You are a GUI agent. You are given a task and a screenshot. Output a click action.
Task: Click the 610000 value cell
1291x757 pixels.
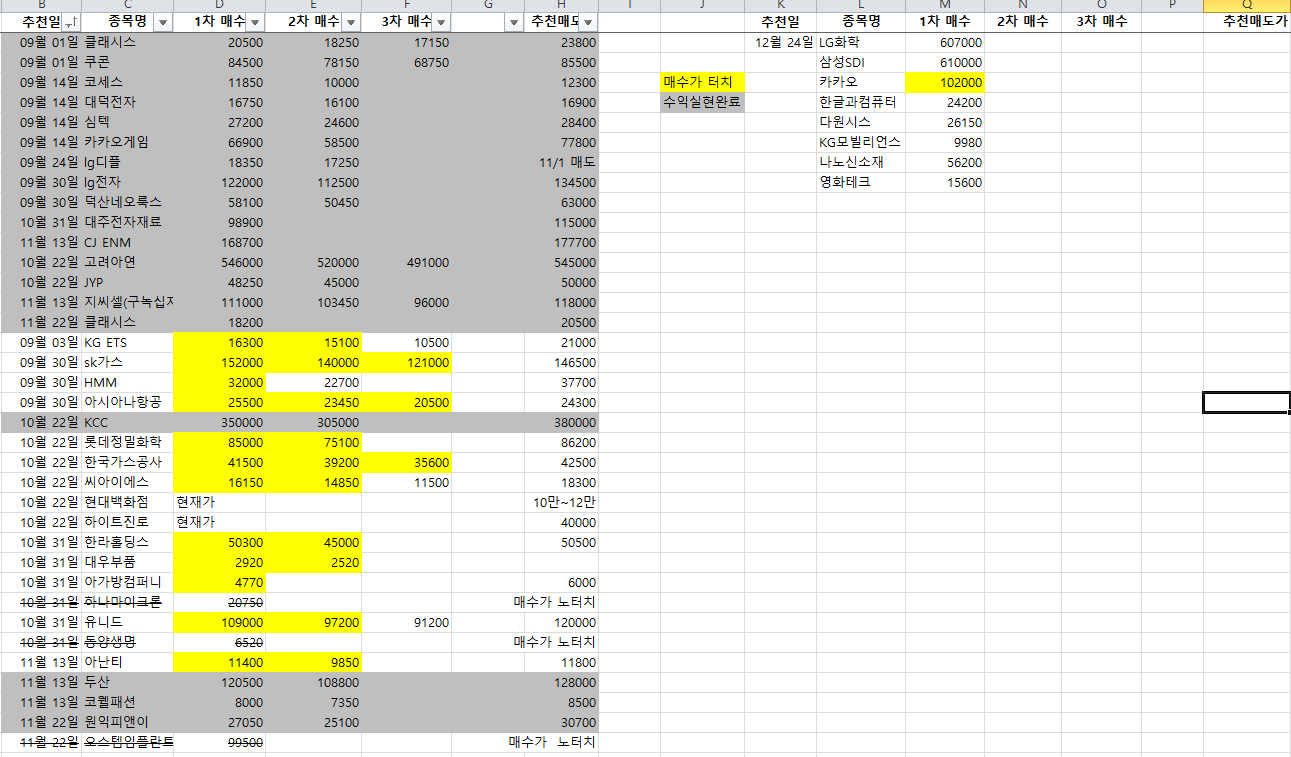pyautogui.click(x=945, y=62)
